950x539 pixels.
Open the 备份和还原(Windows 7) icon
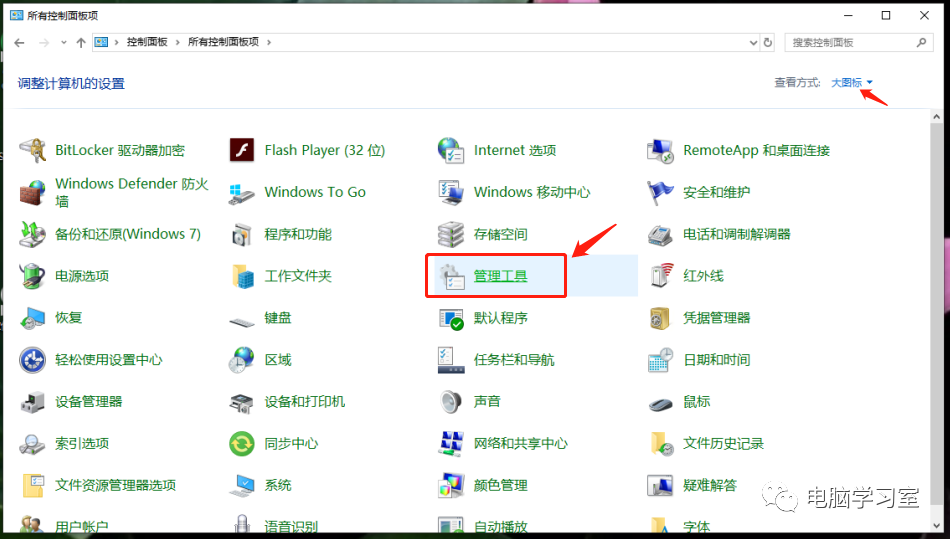pyautogui.click(x=33, y=234)
